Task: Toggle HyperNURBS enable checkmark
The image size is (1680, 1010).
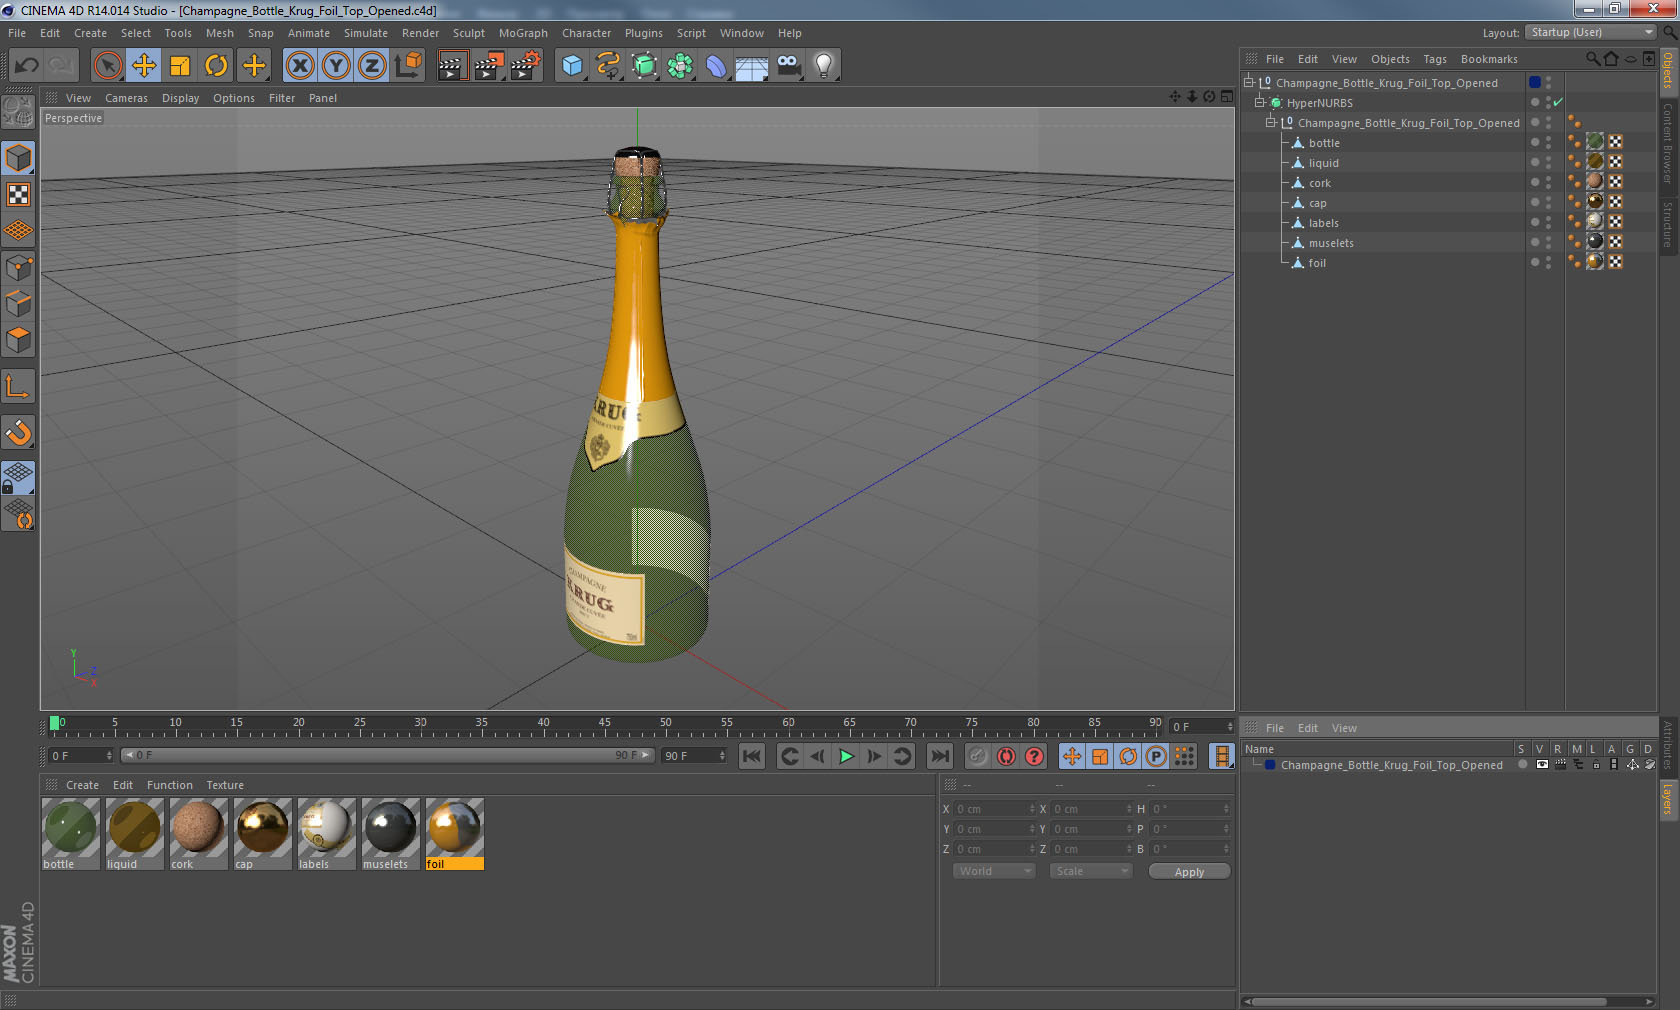Action: coord(1558,103)
